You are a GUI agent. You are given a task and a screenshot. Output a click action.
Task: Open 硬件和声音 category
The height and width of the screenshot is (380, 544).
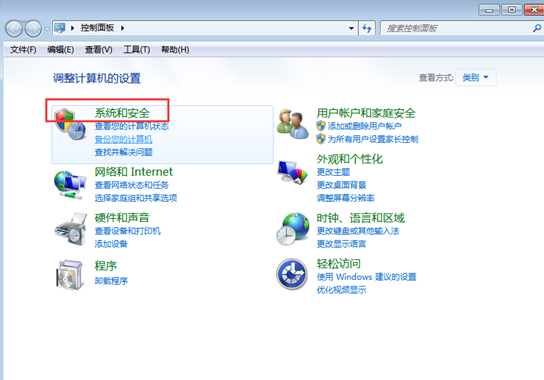(x=122, y=218)
